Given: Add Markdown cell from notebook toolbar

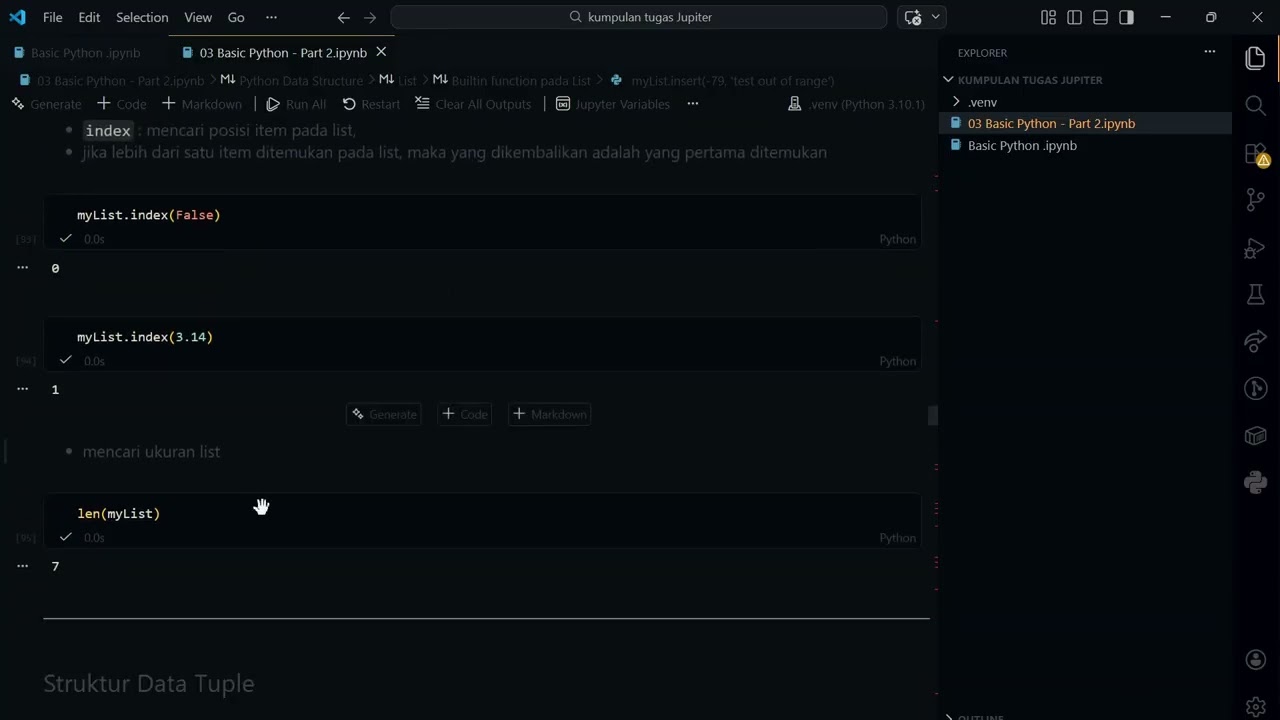Looking at the screenshot, I should point(202,104).
